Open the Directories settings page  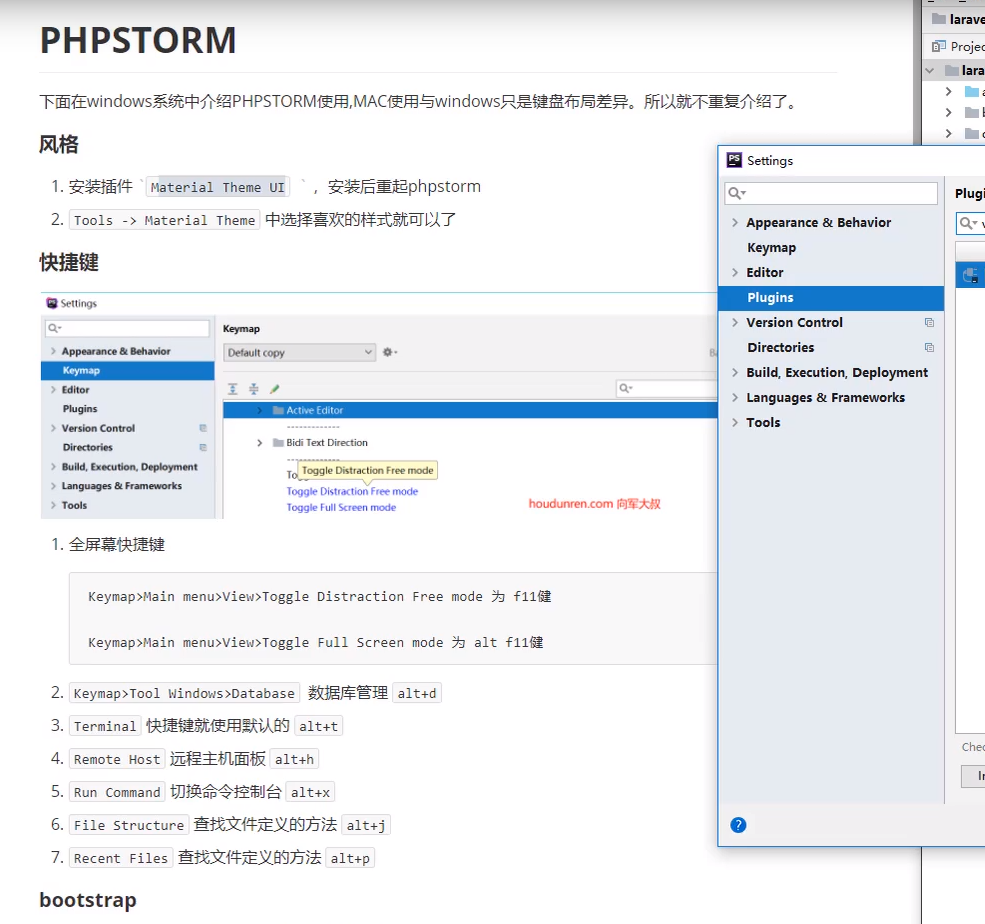[x=780, y=348]
